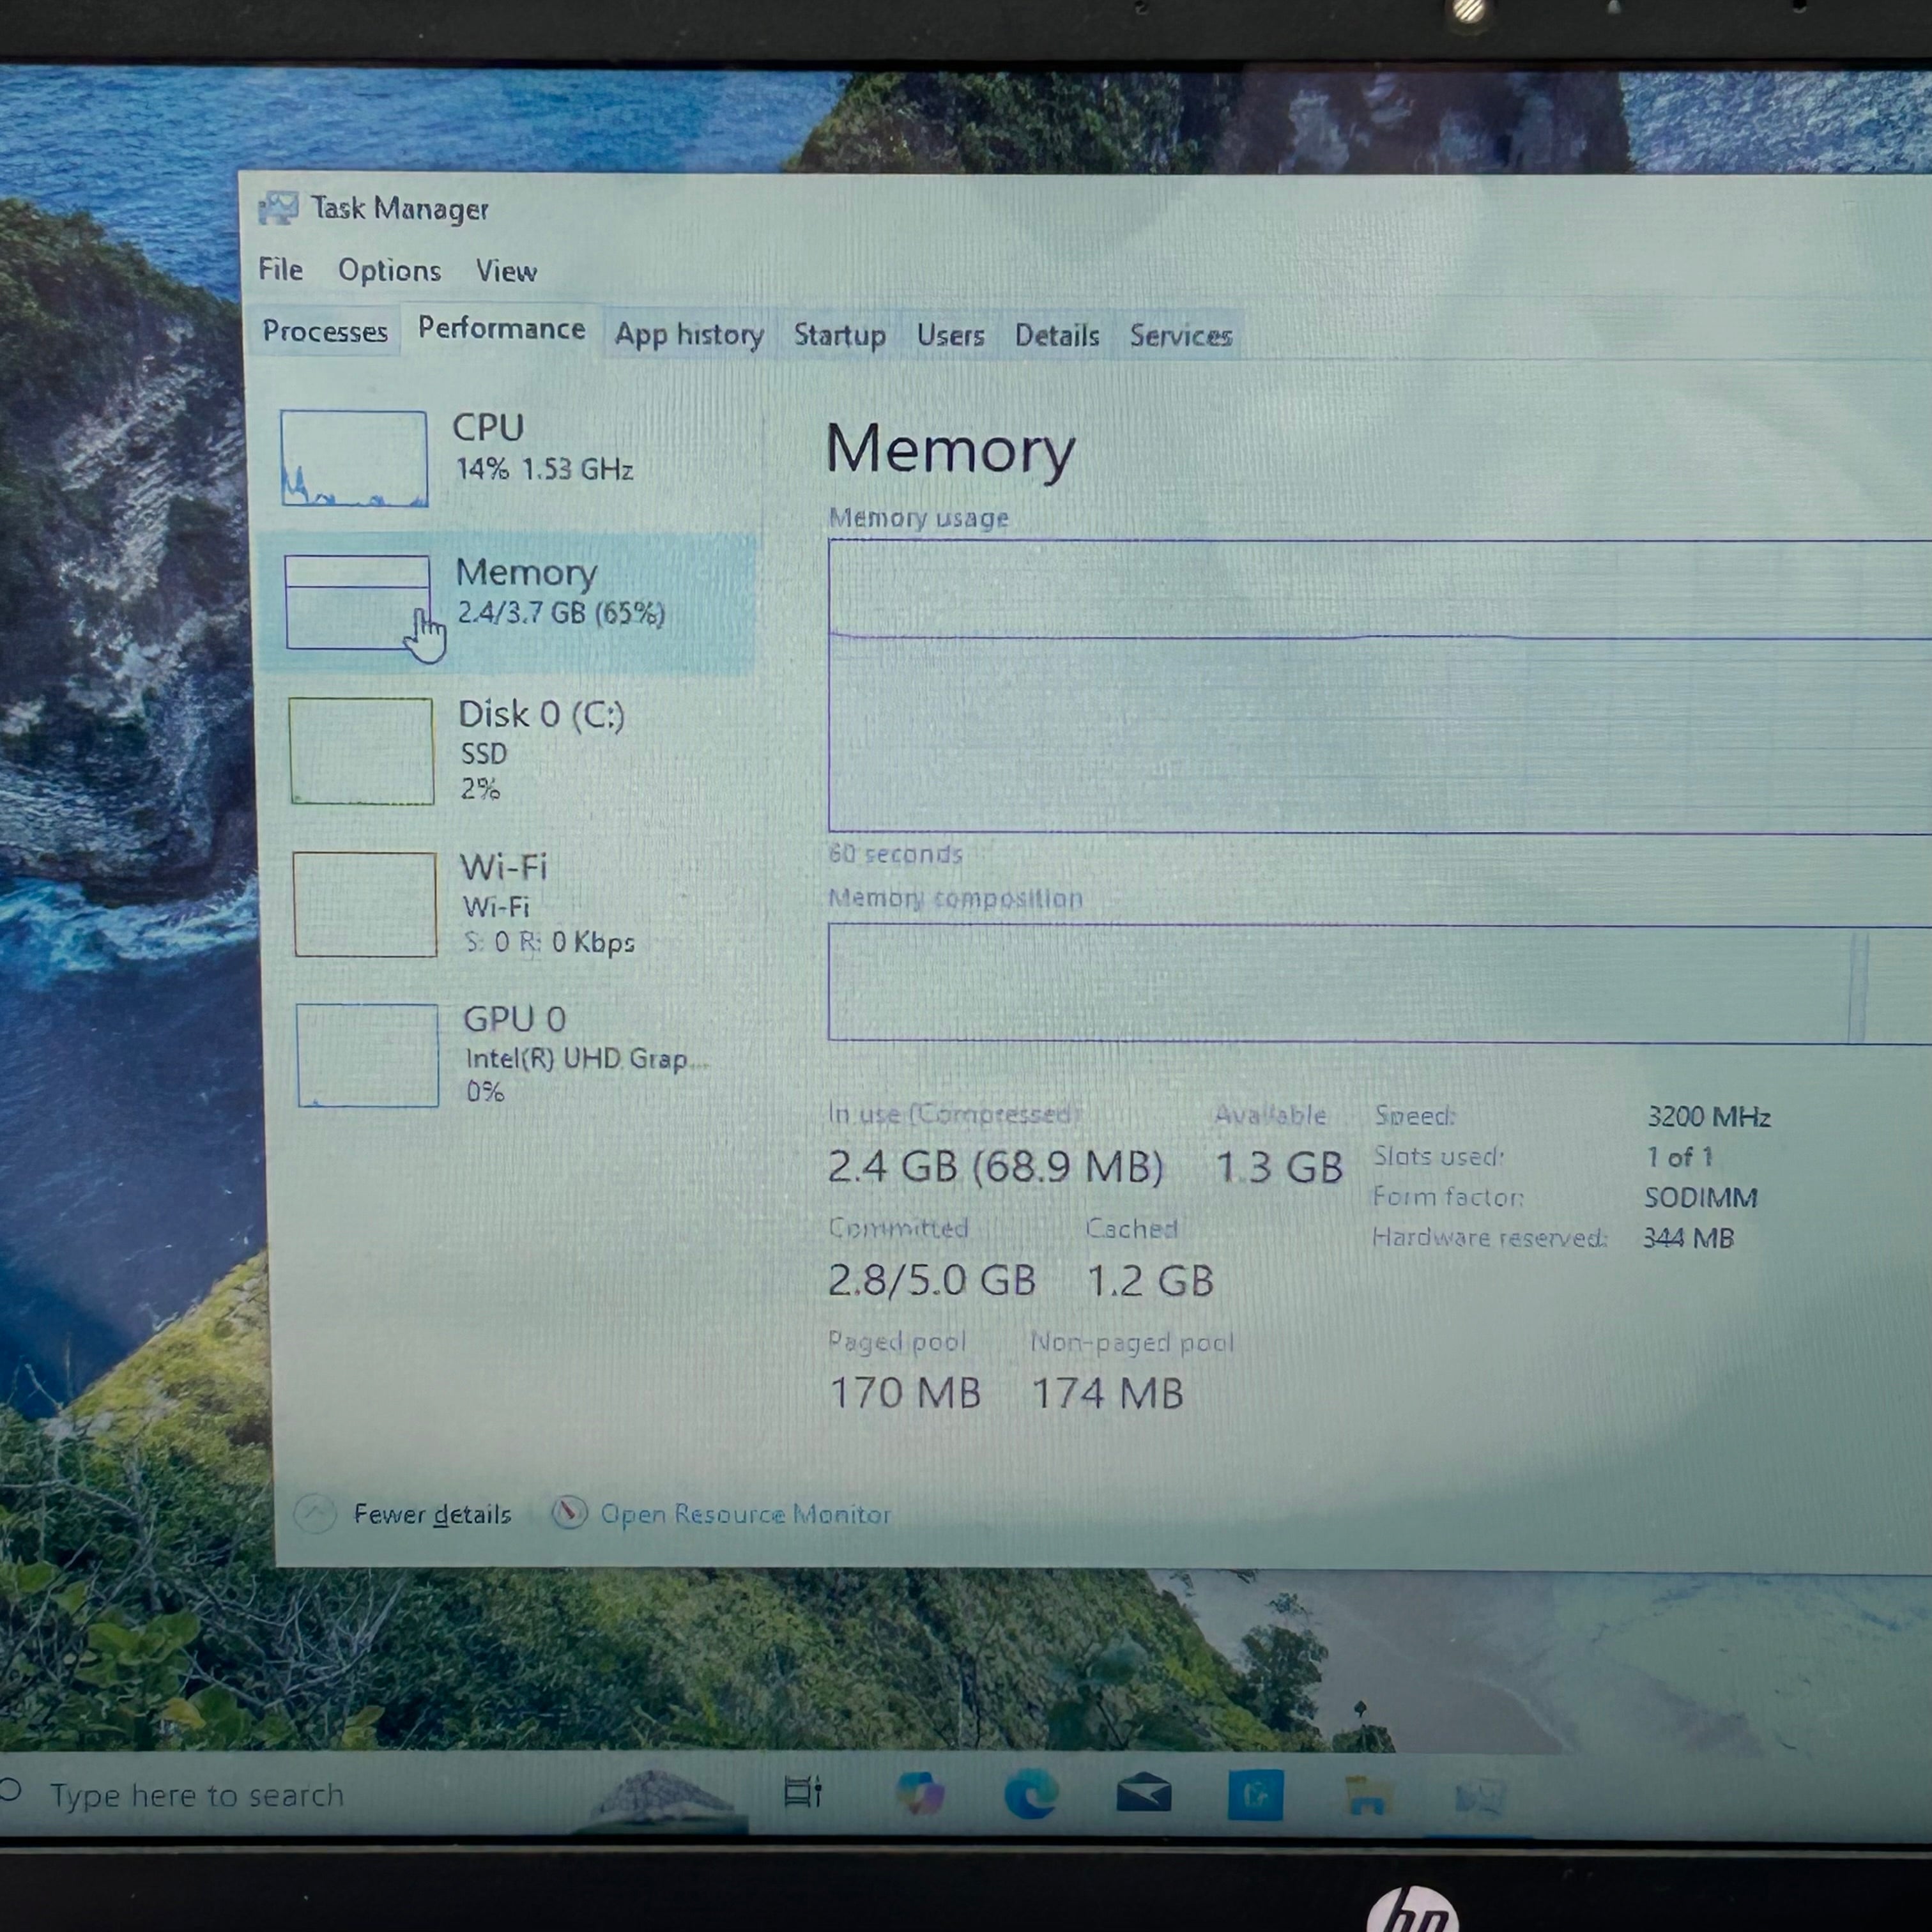Open Task View from the taskbar
The image size is (1932, 1932).
coord(802,1792)
